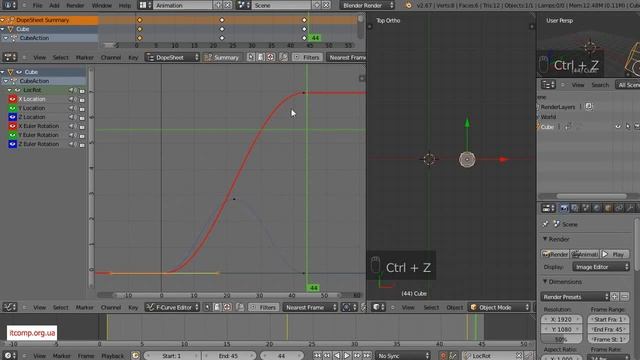The width and height of the screenshot is (640, 360).
Task: Open the Render Presets dropdown
Action: 575,297
